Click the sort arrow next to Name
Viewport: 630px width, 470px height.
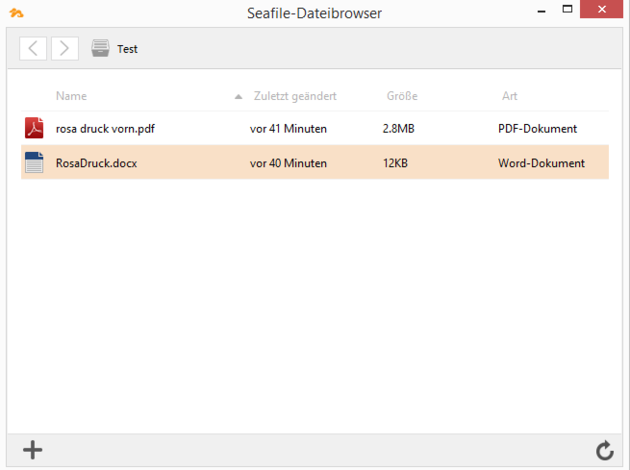point(238,97)
